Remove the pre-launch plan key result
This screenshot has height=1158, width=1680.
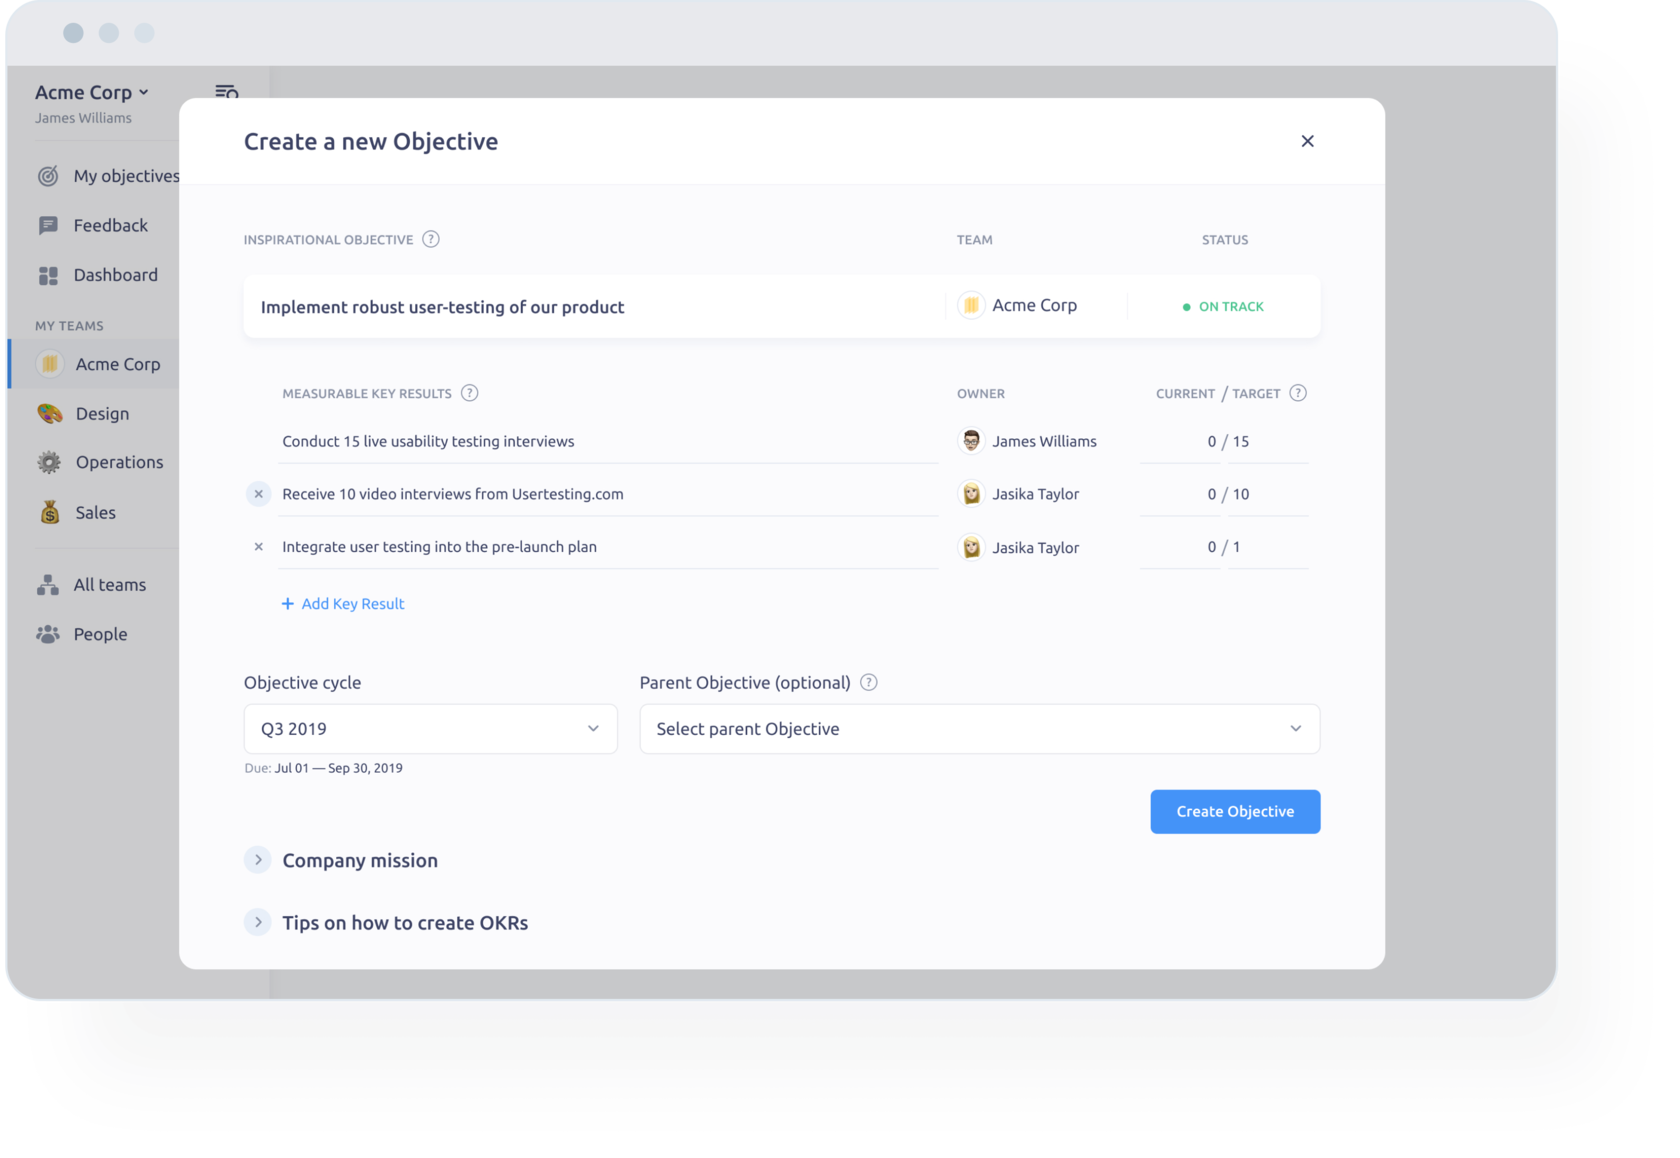click(x=258, y=547)
